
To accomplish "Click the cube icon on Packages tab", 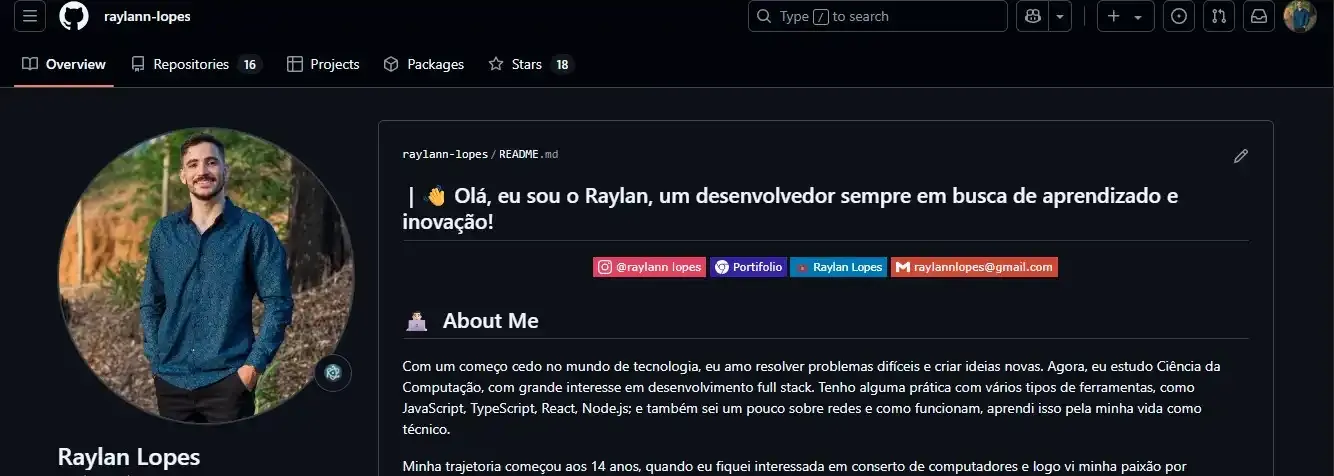I will (x=392, y=64).
